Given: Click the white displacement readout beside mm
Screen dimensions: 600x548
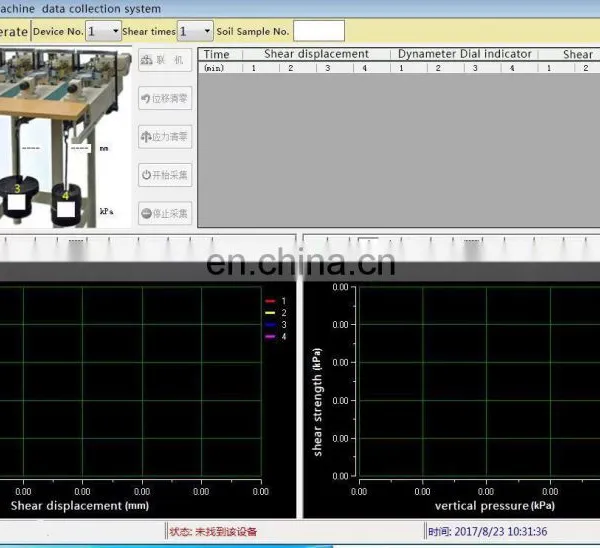Looking at the screenshot, I should pyautogui.click(x=80, y=148).
